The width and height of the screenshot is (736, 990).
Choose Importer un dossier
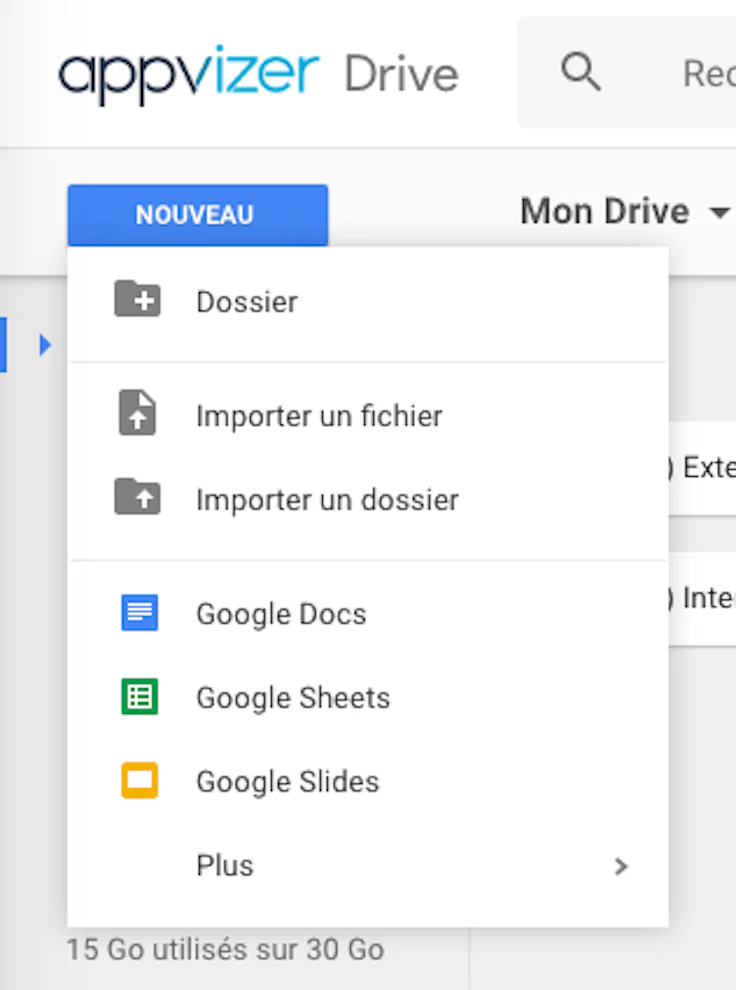368,500
